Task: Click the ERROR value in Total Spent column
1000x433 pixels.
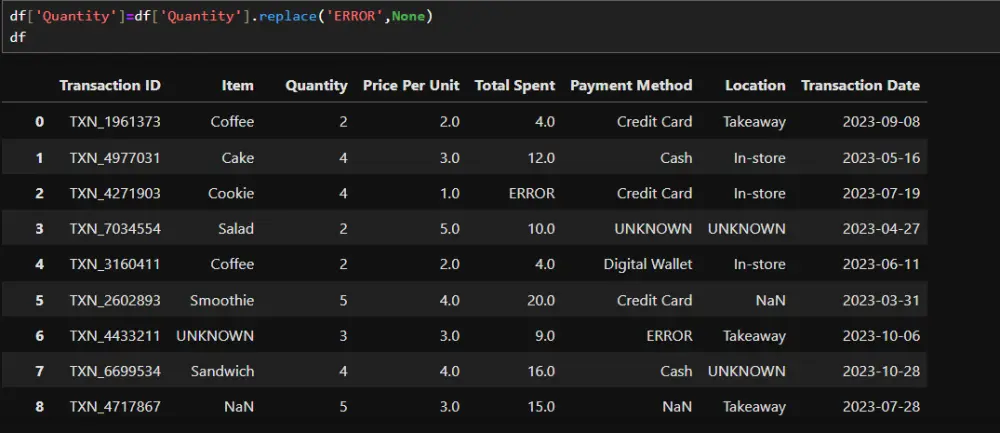Action: pyautogui.click(x=532, y=193)
